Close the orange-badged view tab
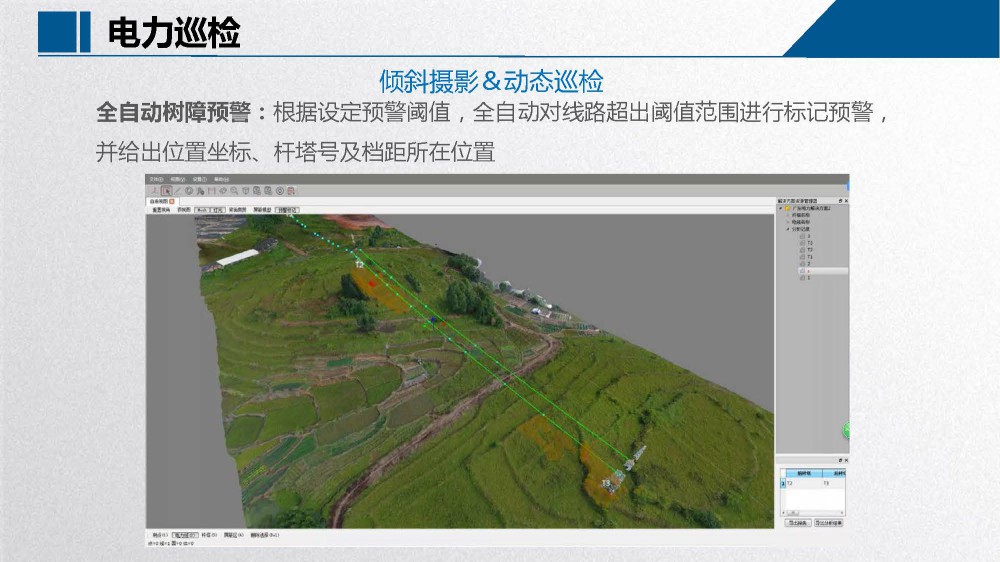The image size is (1000, 562). pos(172,201)
